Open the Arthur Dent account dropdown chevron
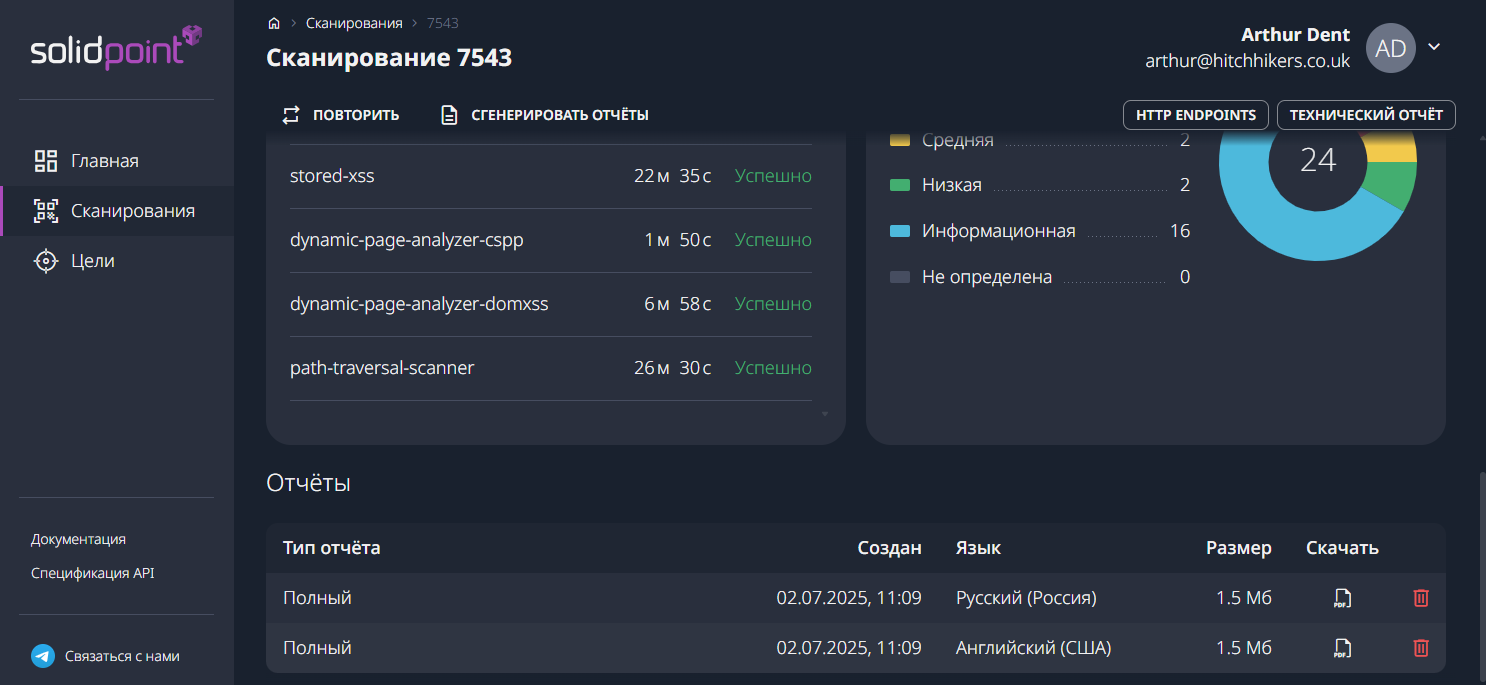 coord(1435,47)
